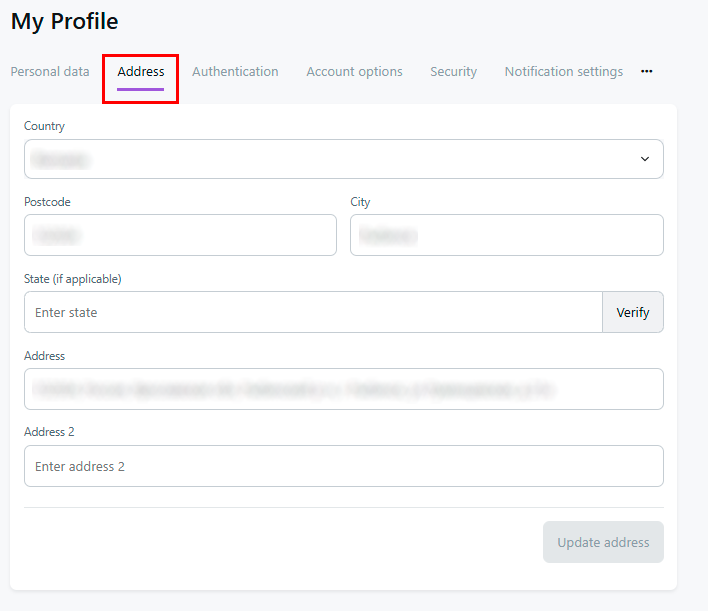Viewport: 708px width, 611px height.
Task: Click the My Profile page heading
Action: (64, 21)
